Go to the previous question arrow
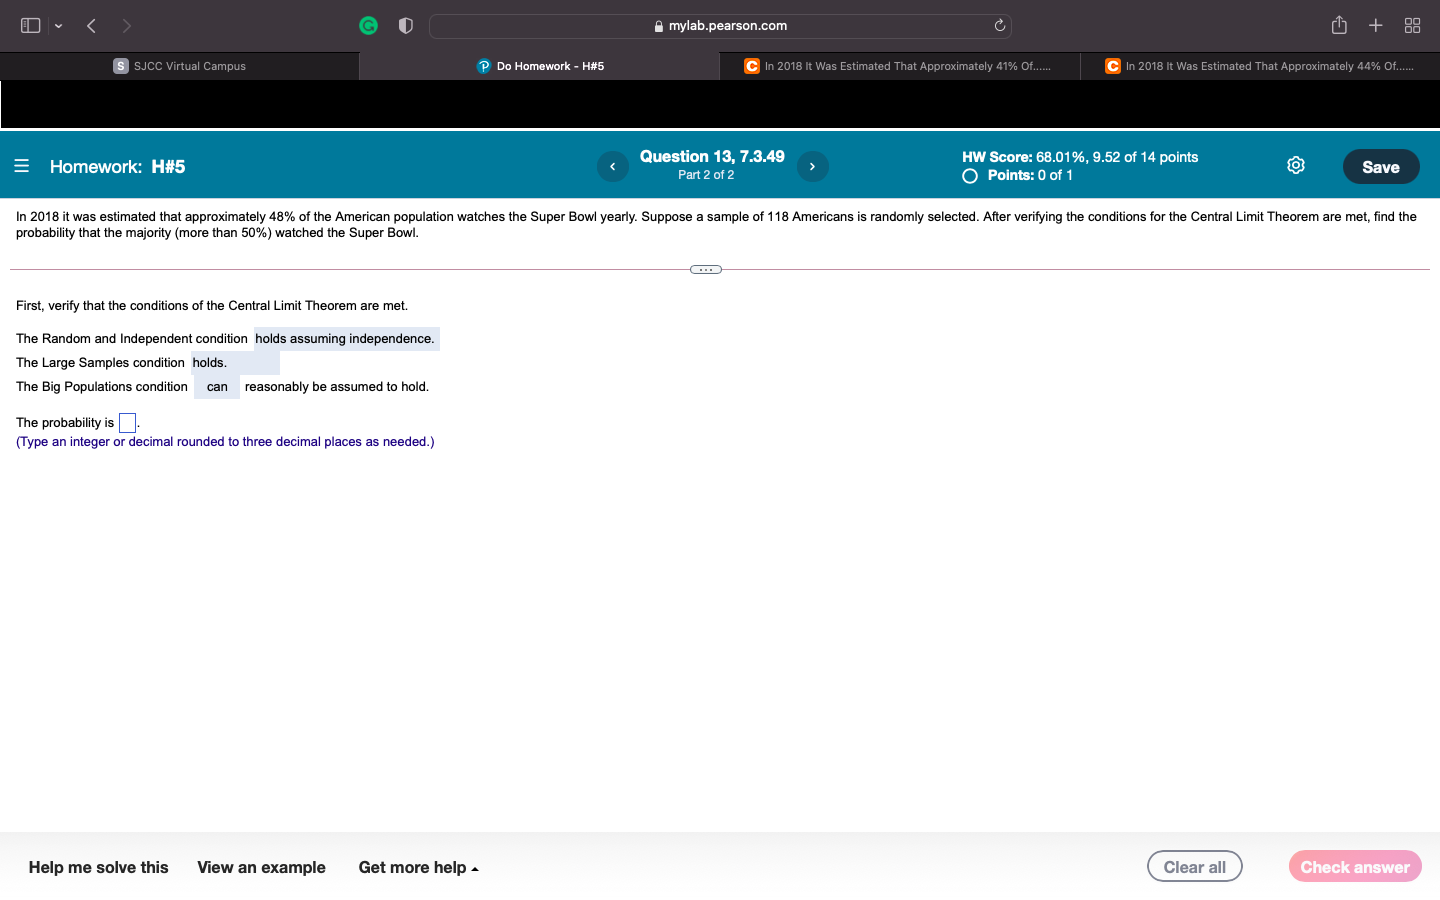The width and height of the screenshot is (1440, 900). (x=612, y=166)
